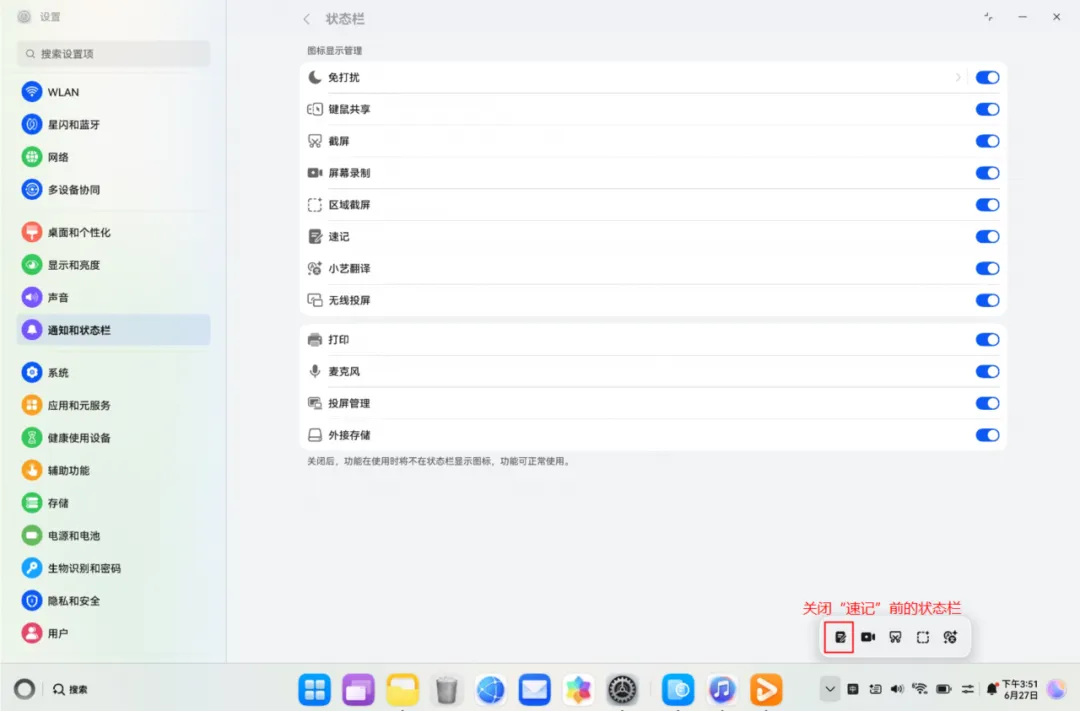The image size is (1080, 711).
Task: Open the assistant orb at taskbar end
Action: (1057, 689)
